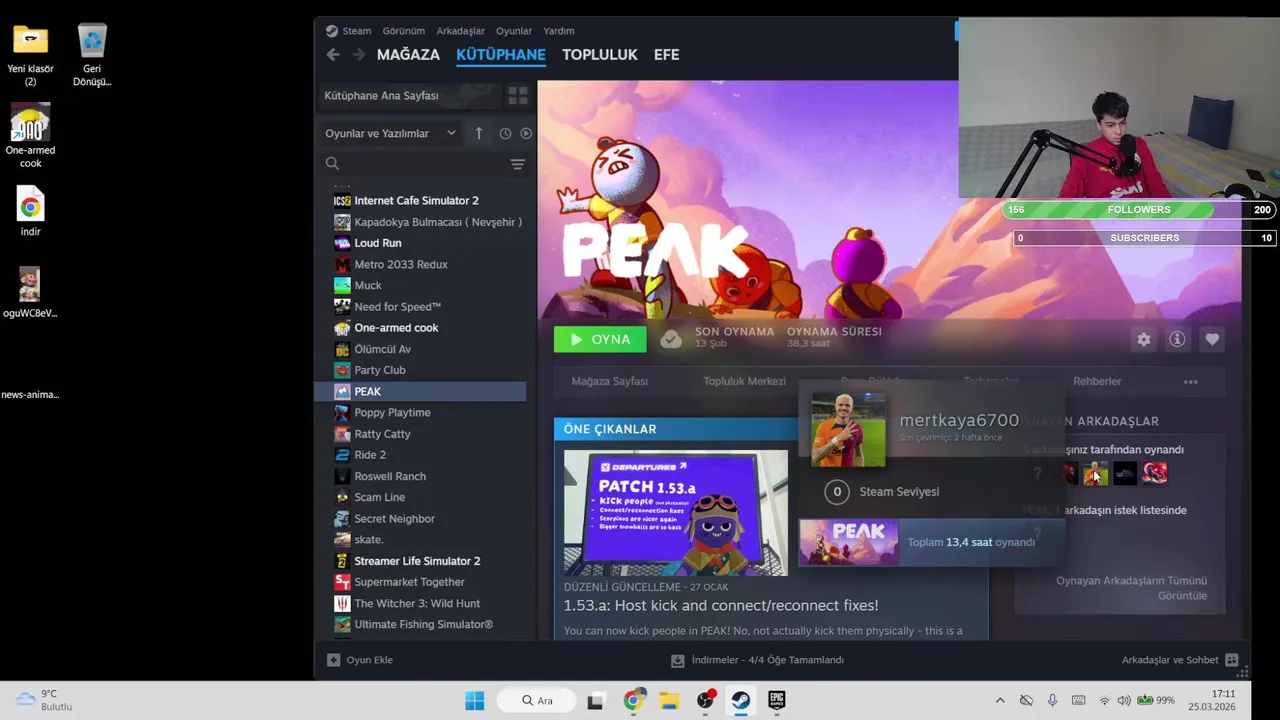The height and width of the screenshot is (720, 1280).
Task: Click the PATCH 1.53.a news thumbnail
Action: [676, 513]
